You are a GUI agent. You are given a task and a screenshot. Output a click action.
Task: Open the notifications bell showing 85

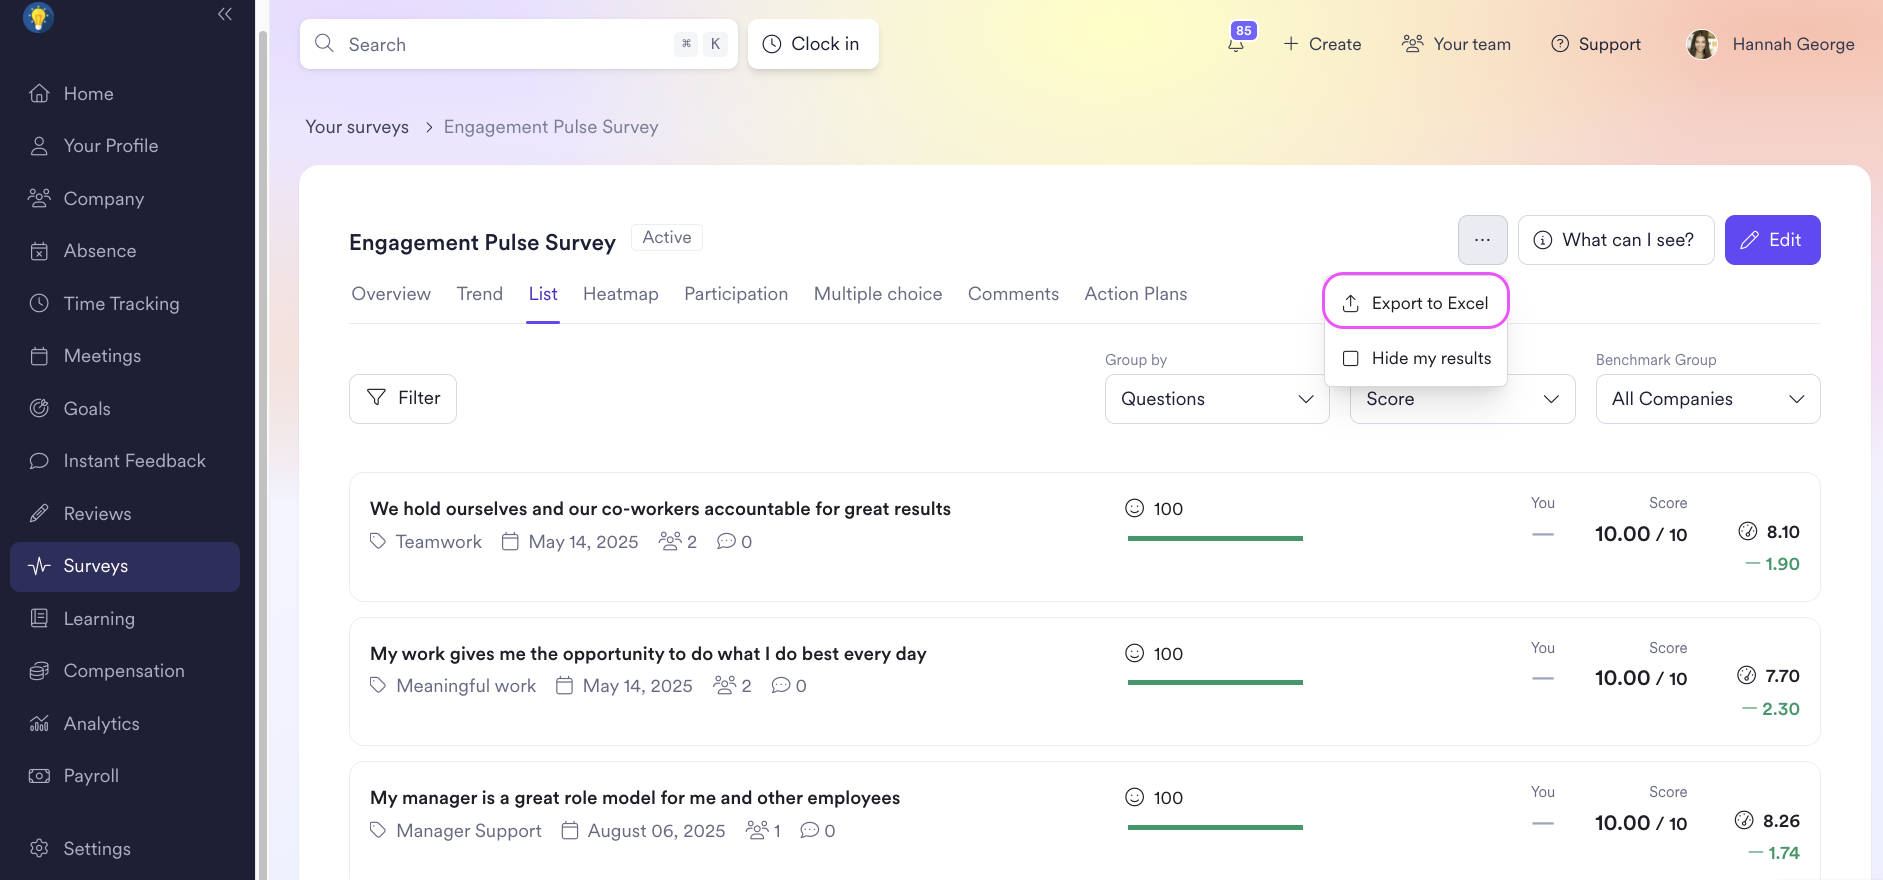point(1237,43)
